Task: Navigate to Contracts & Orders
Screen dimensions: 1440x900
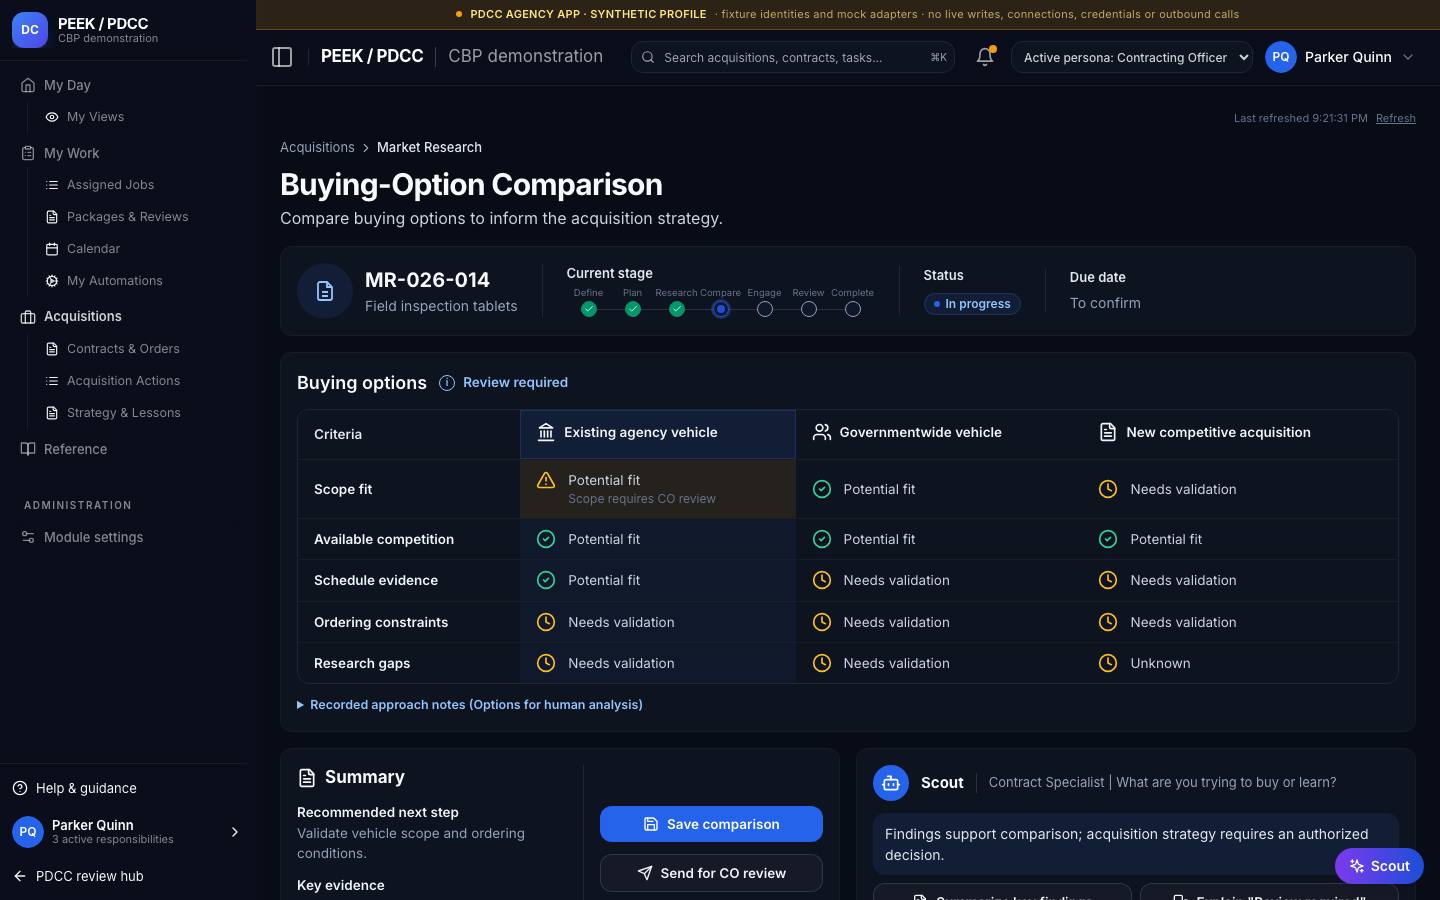Action: [123, 349]
